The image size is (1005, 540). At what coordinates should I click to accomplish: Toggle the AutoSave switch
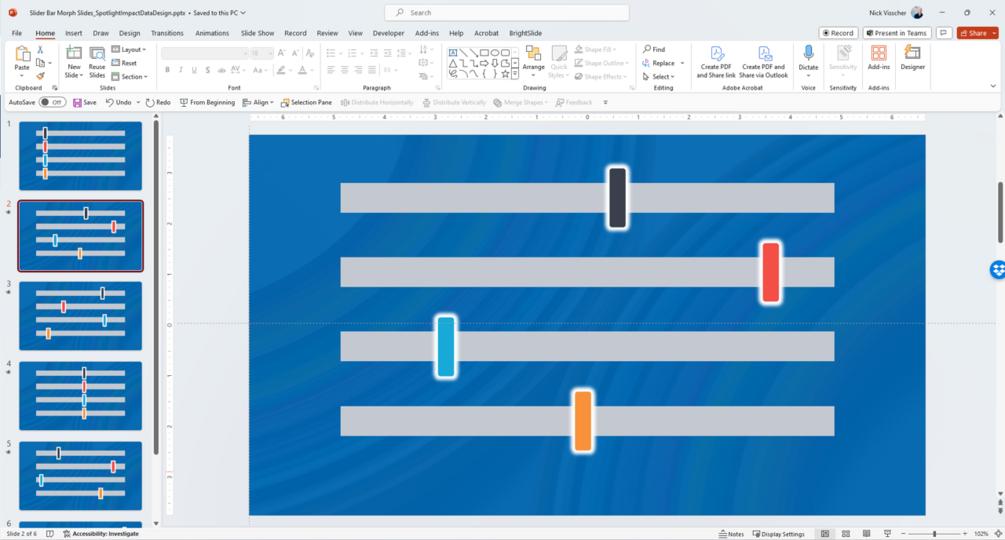(x=52, y=102)
